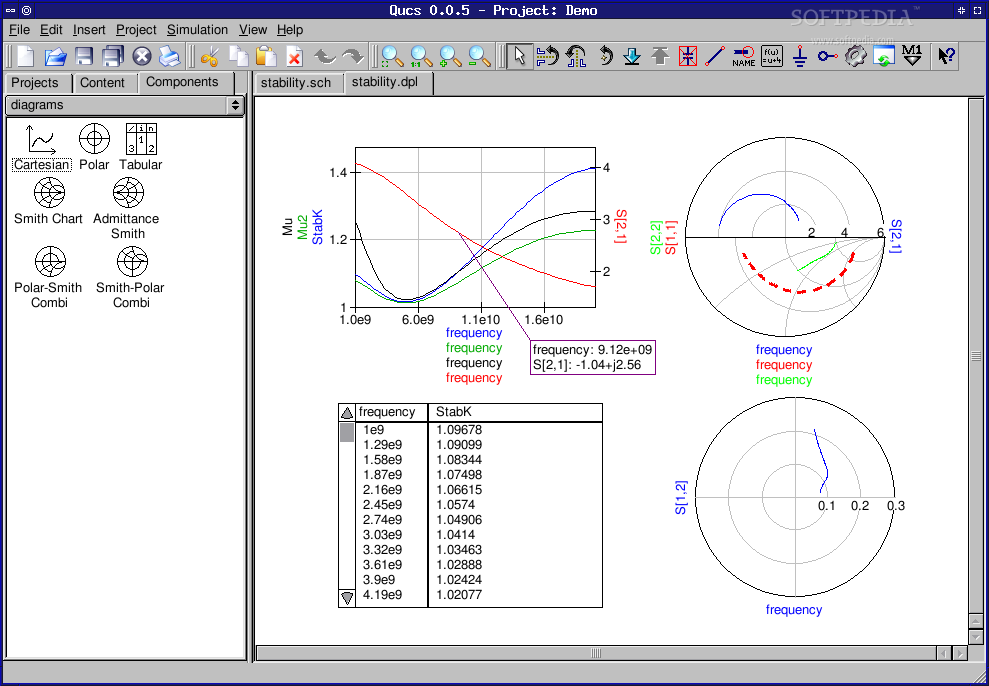Click the table's scroll down arrow
This screenshot has width=989, height=686.
(x=347, y=597)
